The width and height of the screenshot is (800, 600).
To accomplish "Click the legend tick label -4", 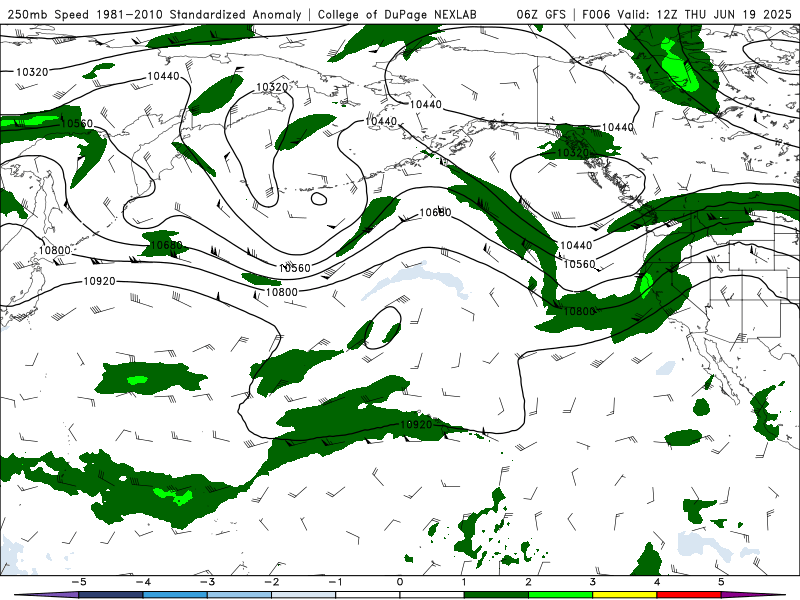I will pyautogui.click(x=143, y=582).
